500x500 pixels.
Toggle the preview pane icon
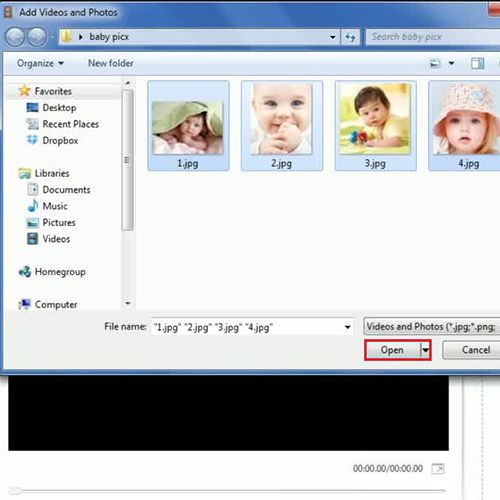tap(477, 63)
